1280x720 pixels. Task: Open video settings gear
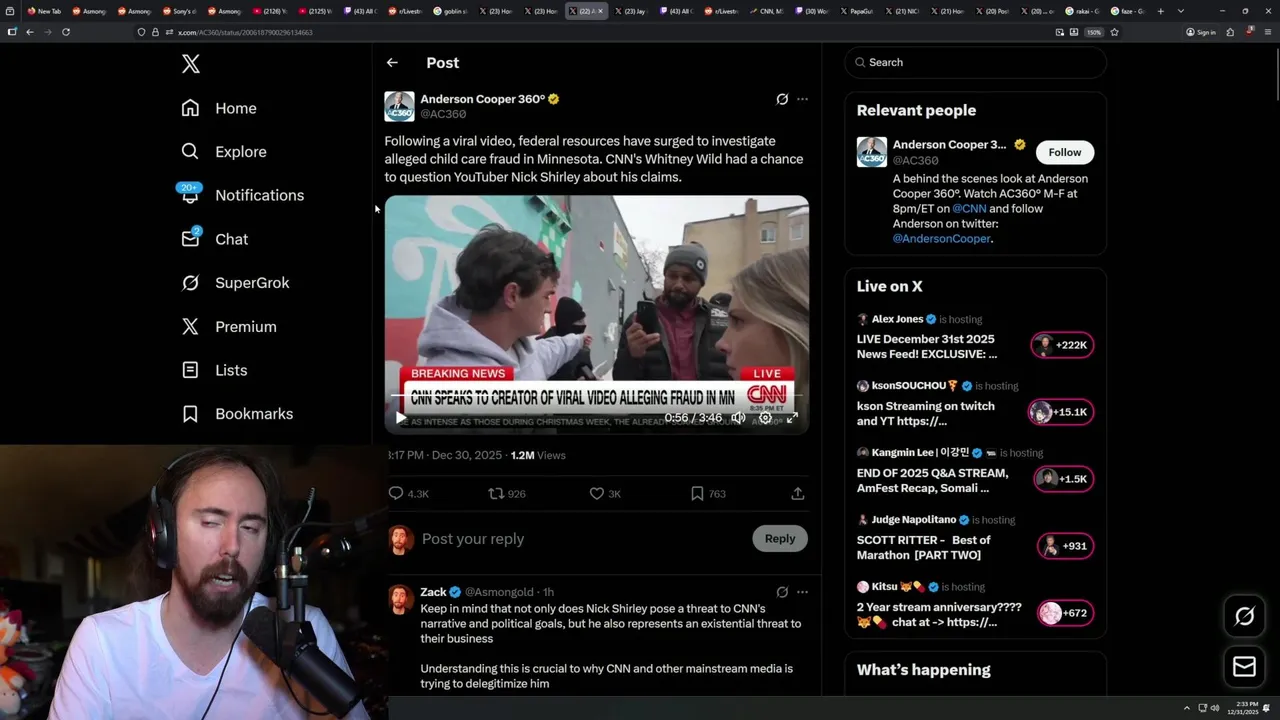coord(765,418)
